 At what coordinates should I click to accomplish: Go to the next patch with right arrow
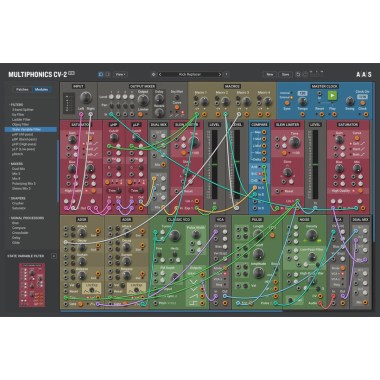(220, 74)
